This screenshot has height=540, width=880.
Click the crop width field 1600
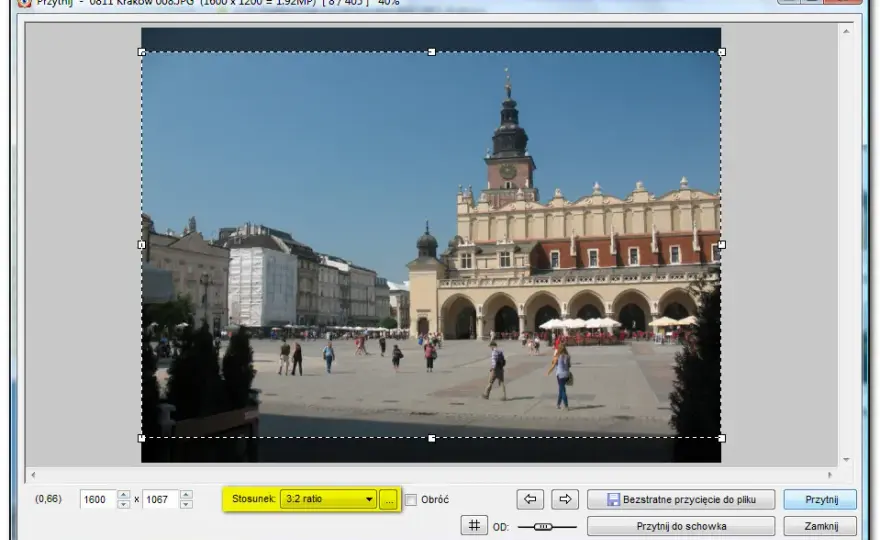tap(98, 499)
